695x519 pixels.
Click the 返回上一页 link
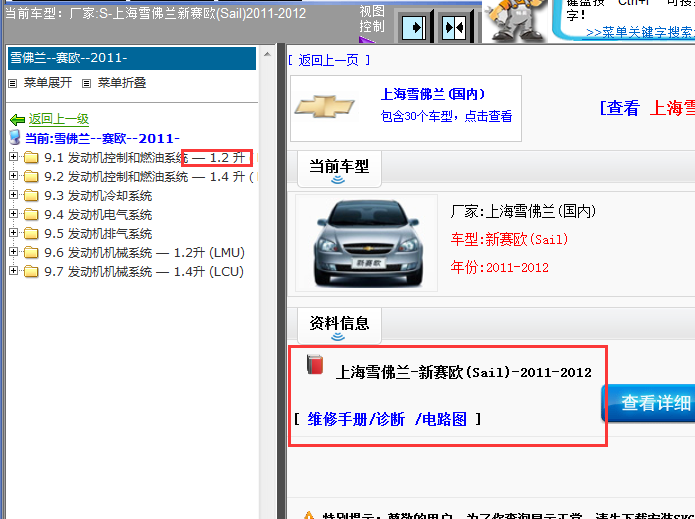[x=328, y=60]
